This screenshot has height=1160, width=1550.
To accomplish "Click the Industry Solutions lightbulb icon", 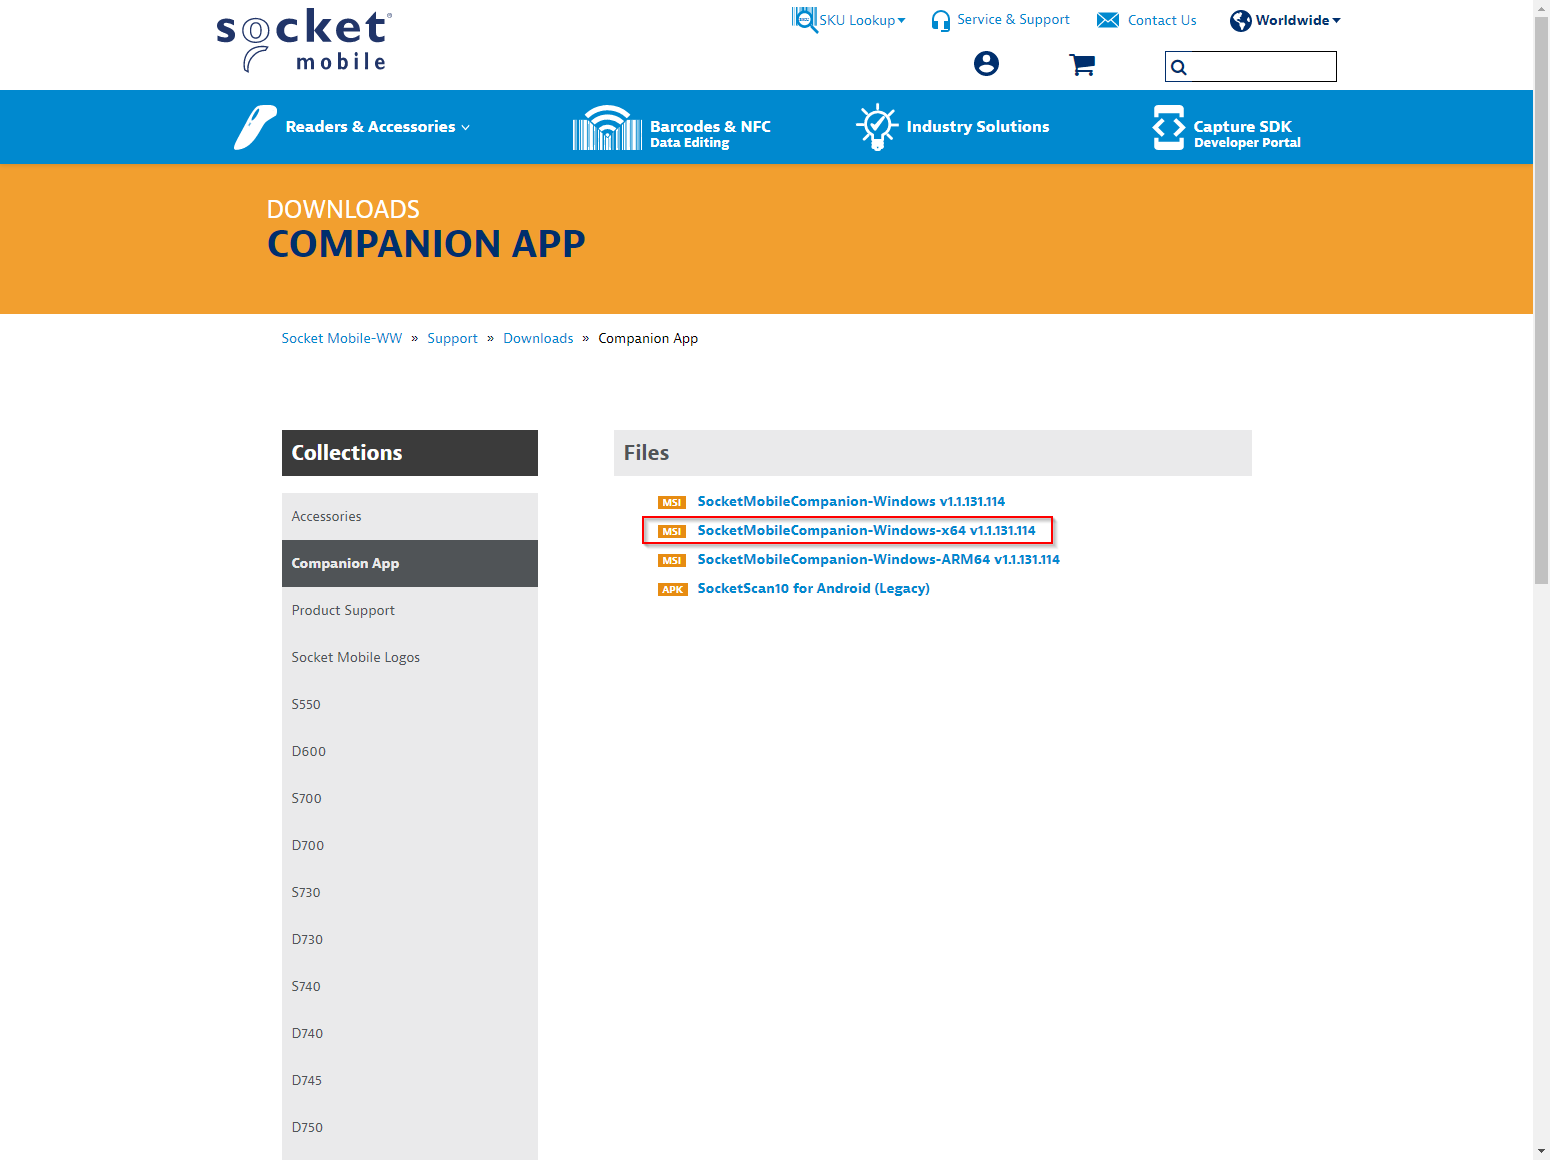I will (x=876, y=127).
